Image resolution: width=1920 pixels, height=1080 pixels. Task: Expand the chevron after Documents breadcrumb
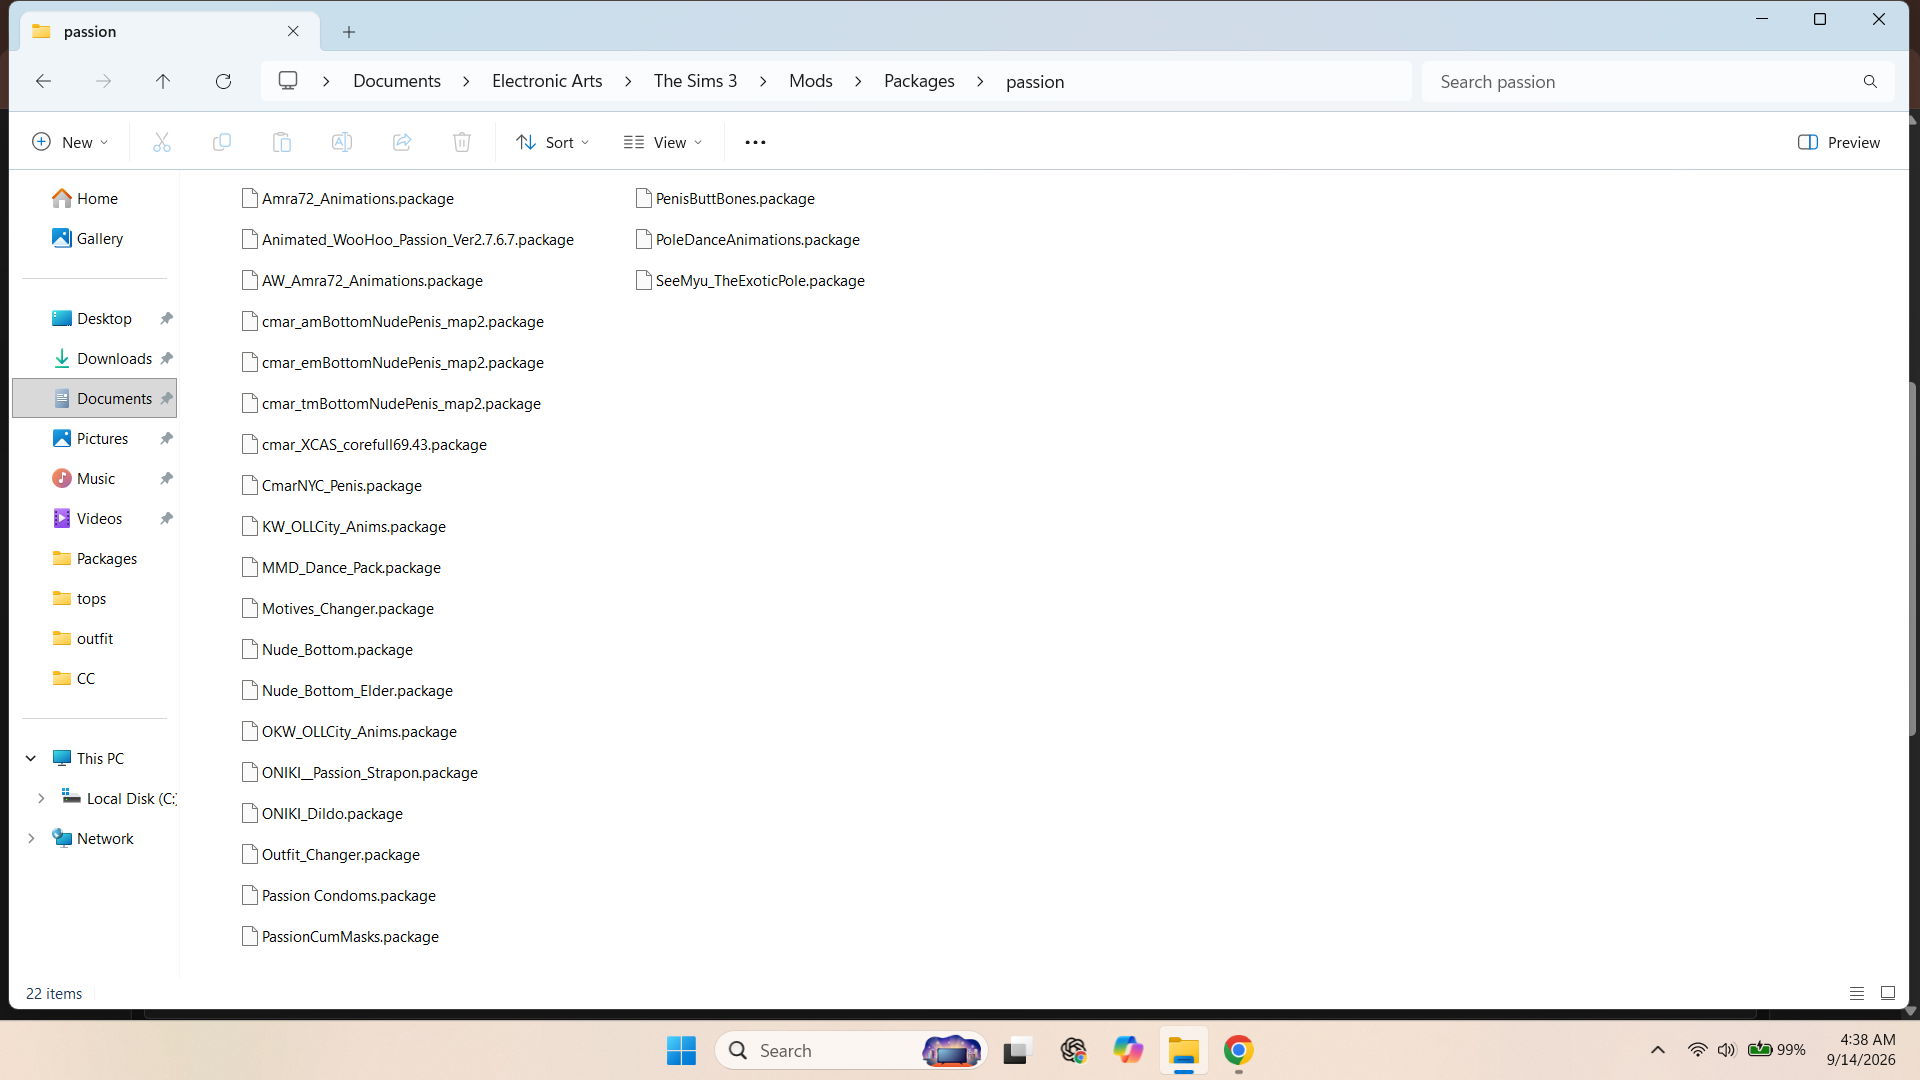(x=467, y=81)
